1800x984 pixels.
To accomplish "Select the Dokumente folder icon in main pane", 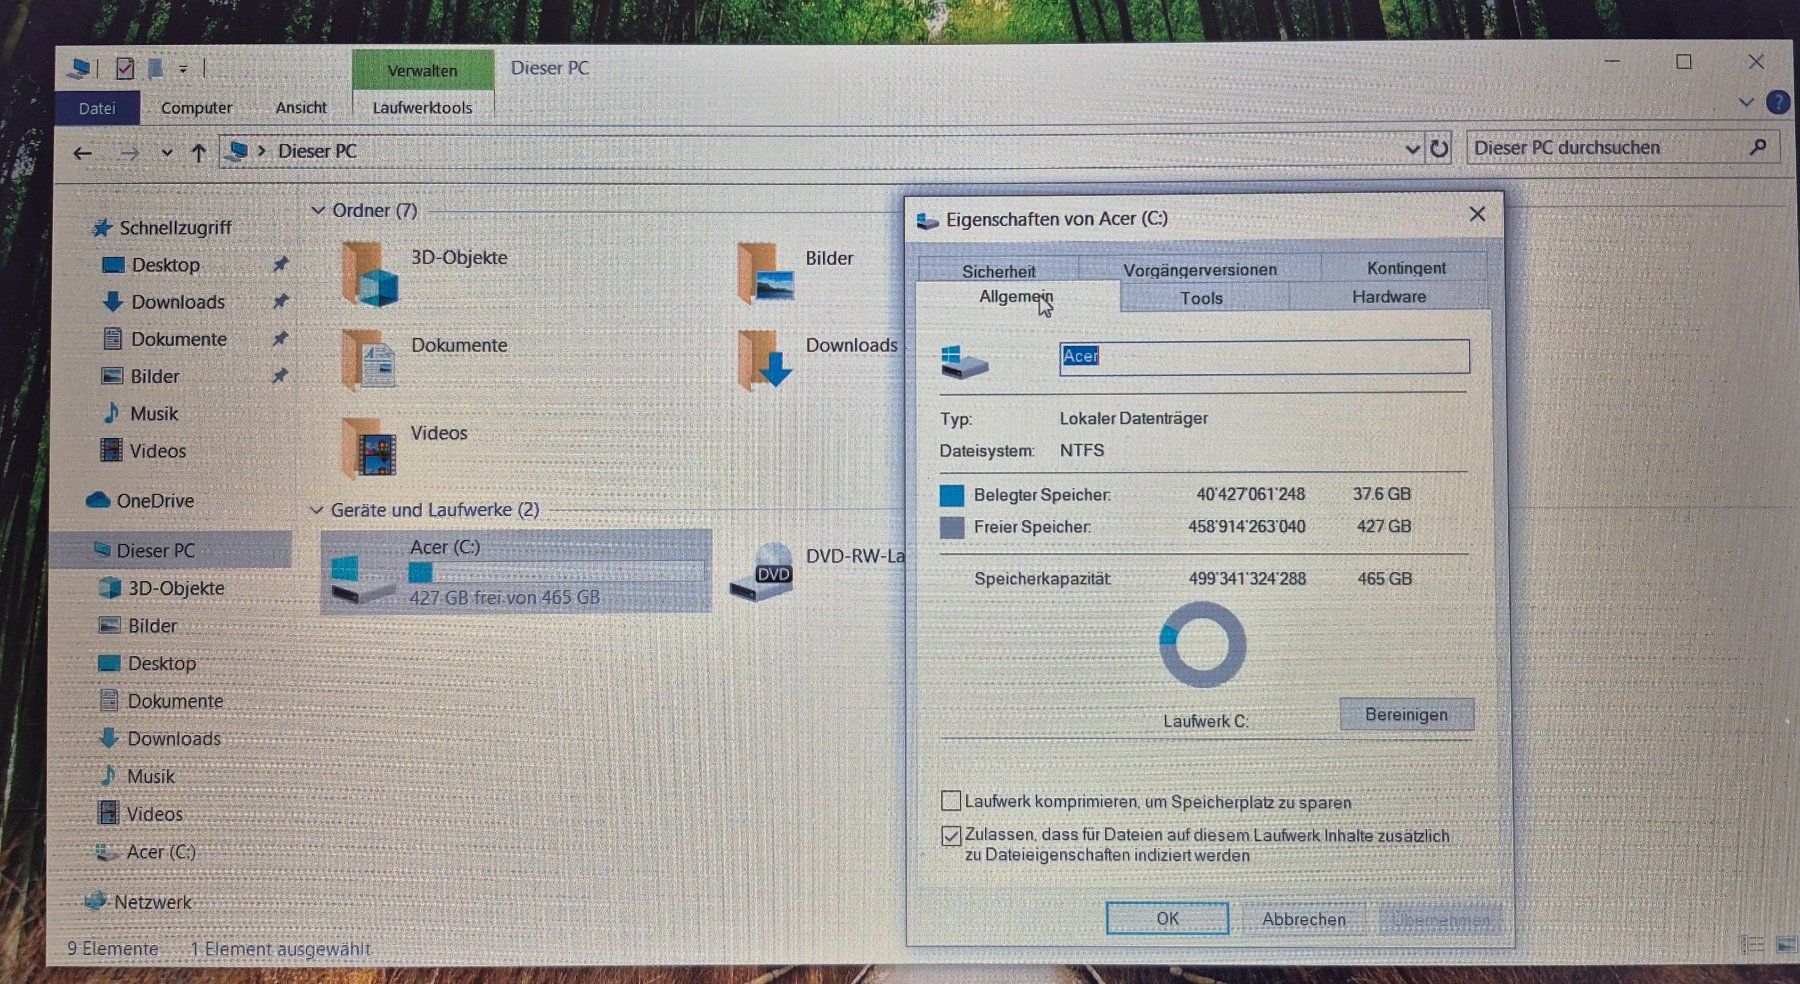I will [x=368, y=360].
